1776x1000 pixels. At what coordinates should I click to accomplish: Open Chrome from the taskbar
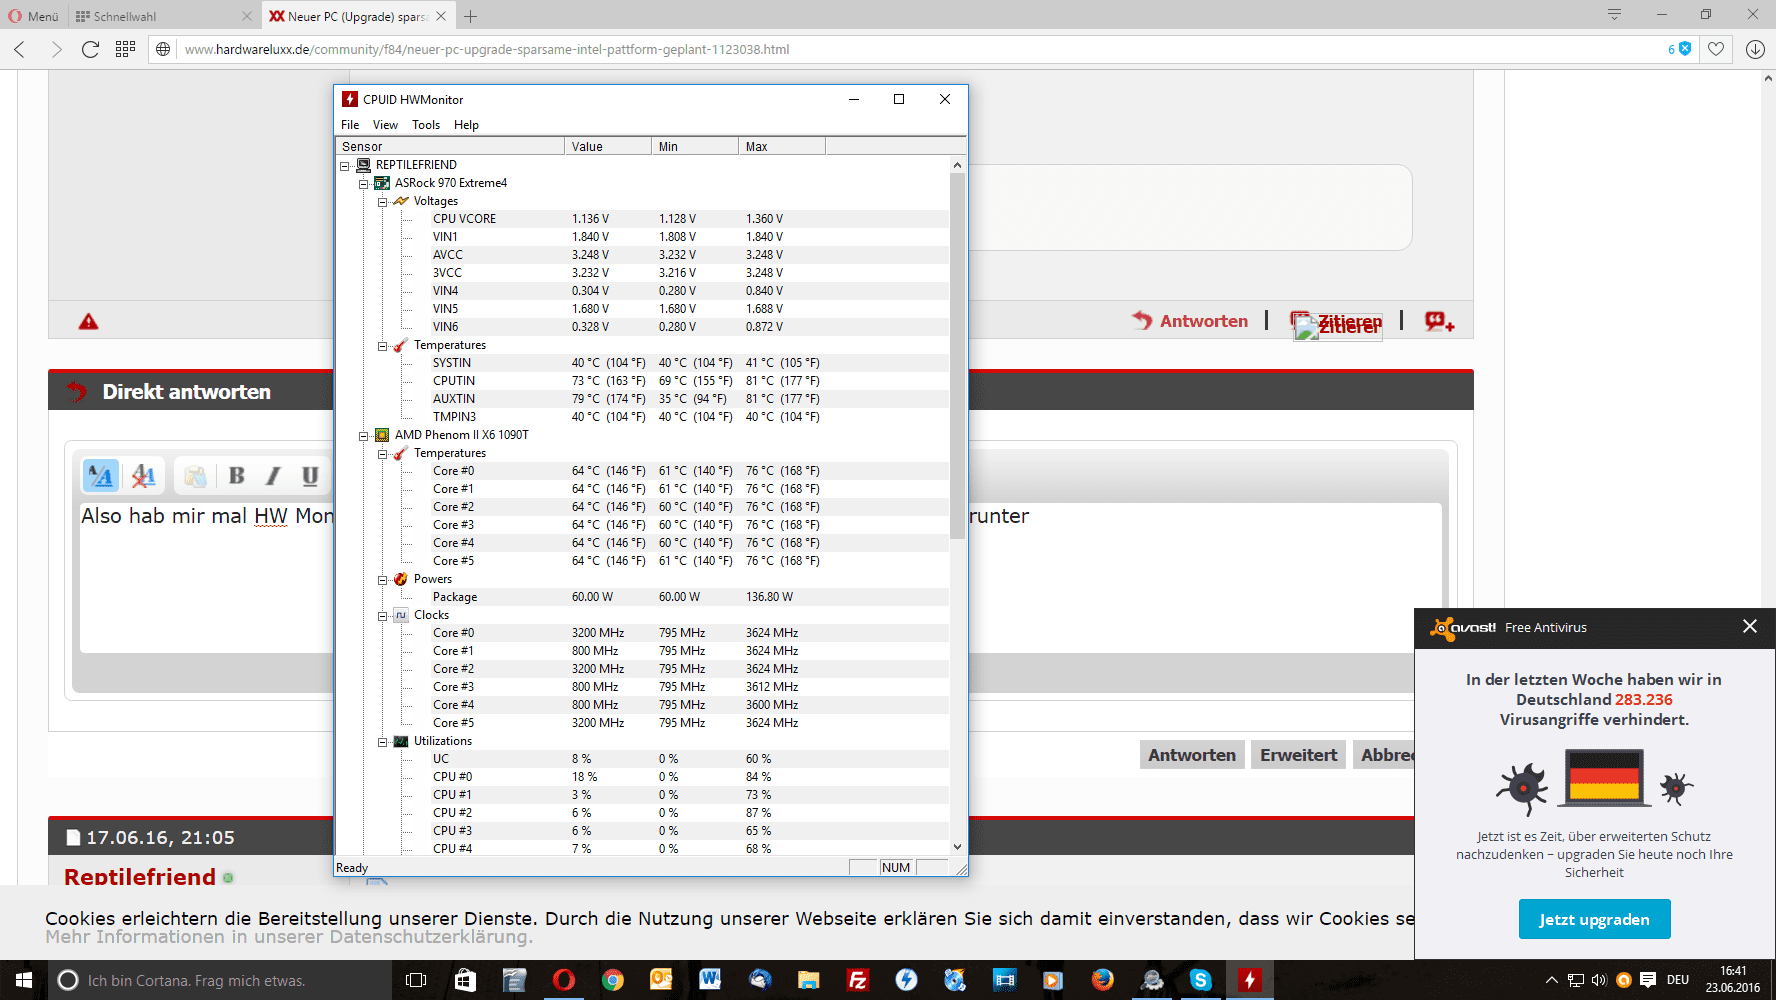tap(612, 980)
